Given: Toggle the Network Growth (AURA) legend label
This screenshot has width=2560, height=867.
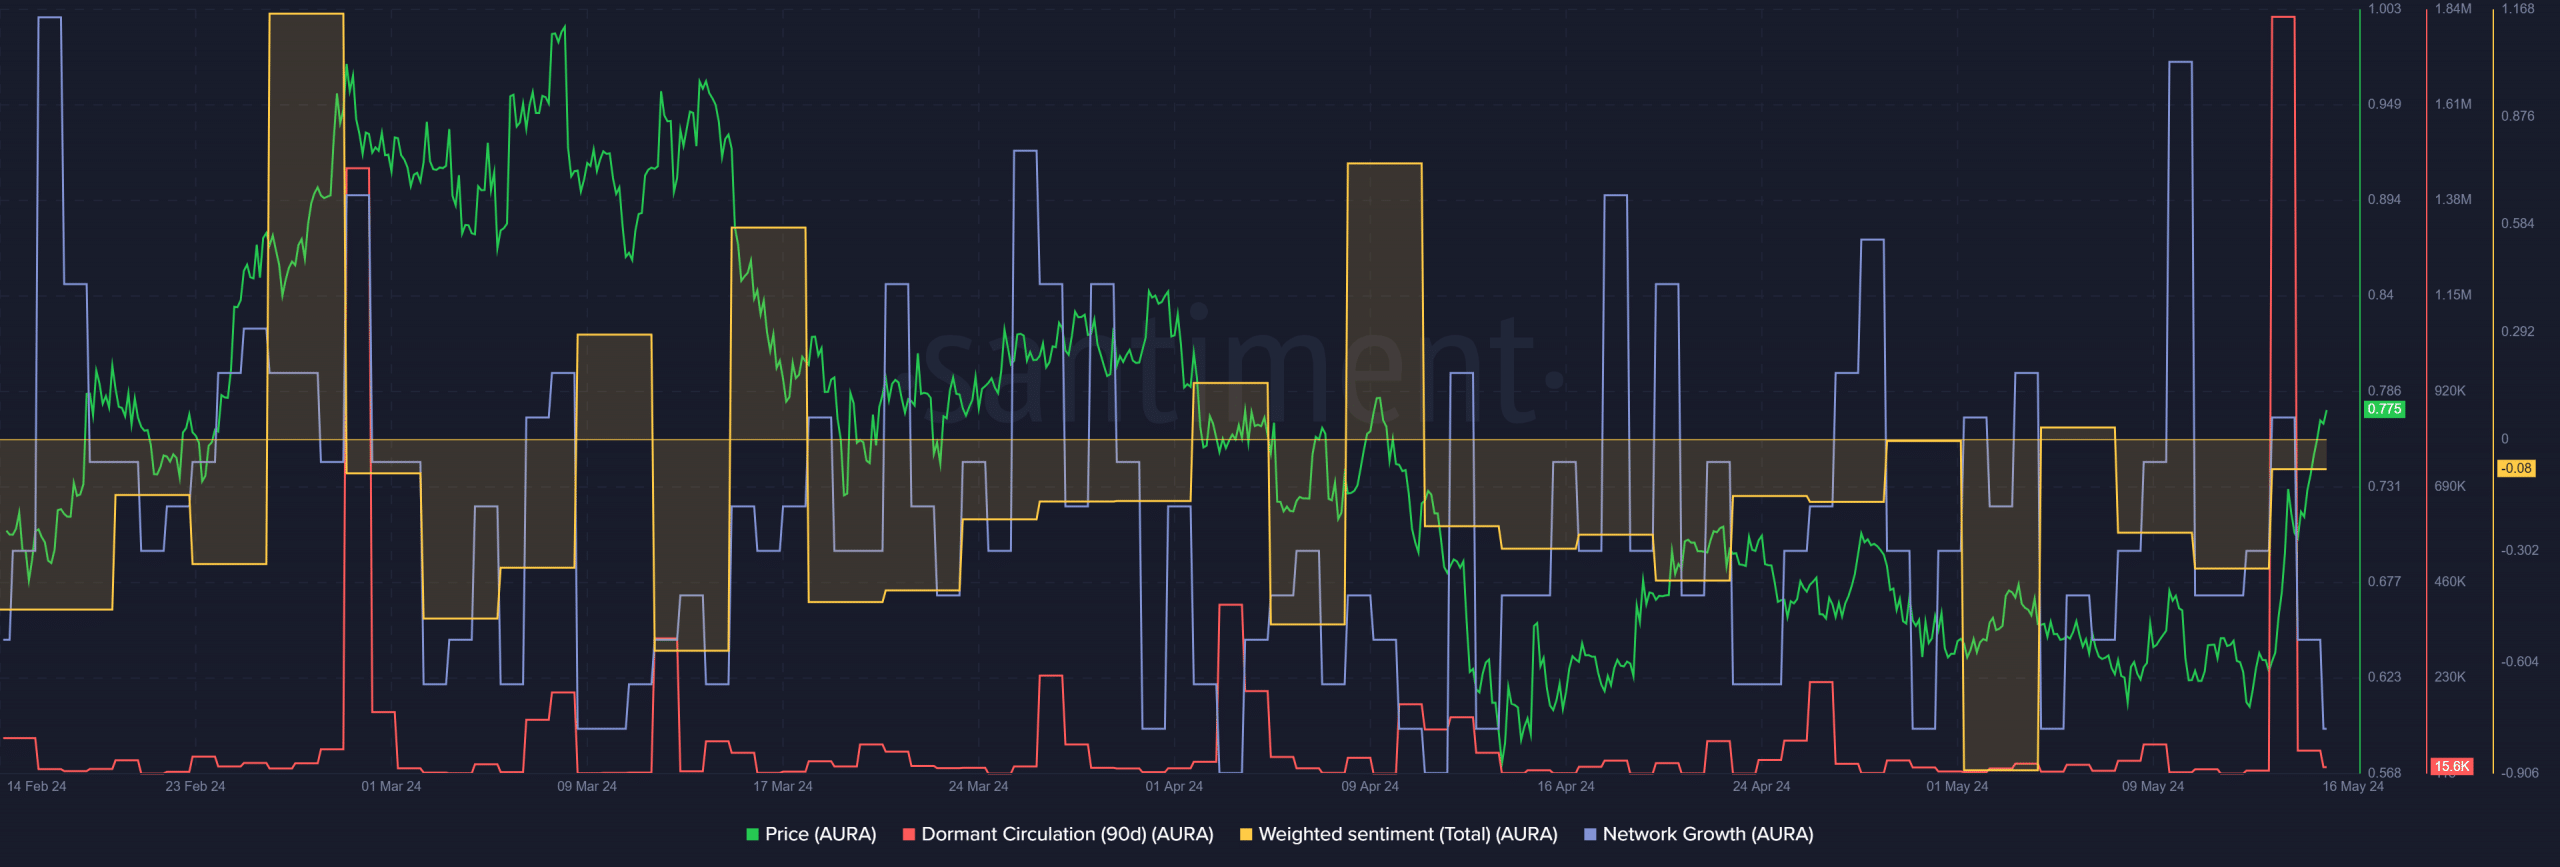Looking at the screenshot, I should coord(1708,834).
